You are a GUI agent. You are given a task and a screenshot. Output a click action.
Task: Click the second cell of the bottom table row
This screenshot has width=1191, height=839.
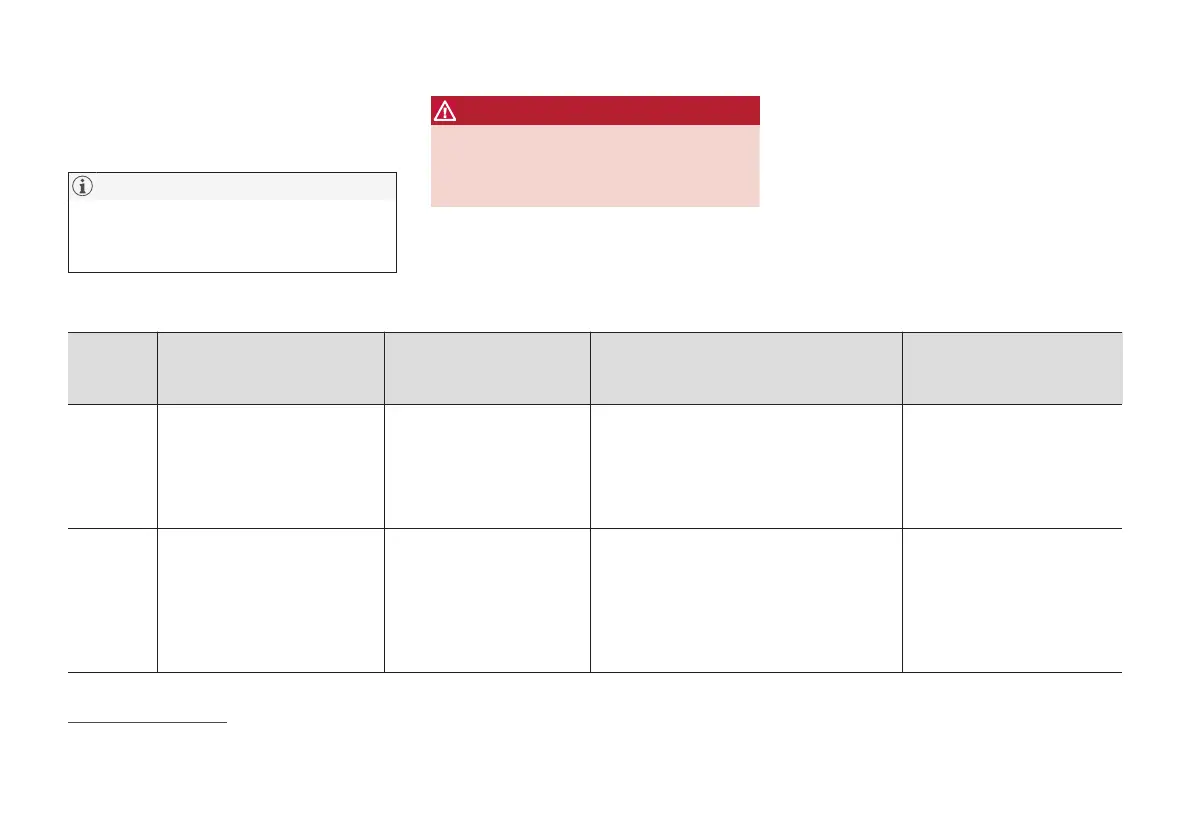271,600
